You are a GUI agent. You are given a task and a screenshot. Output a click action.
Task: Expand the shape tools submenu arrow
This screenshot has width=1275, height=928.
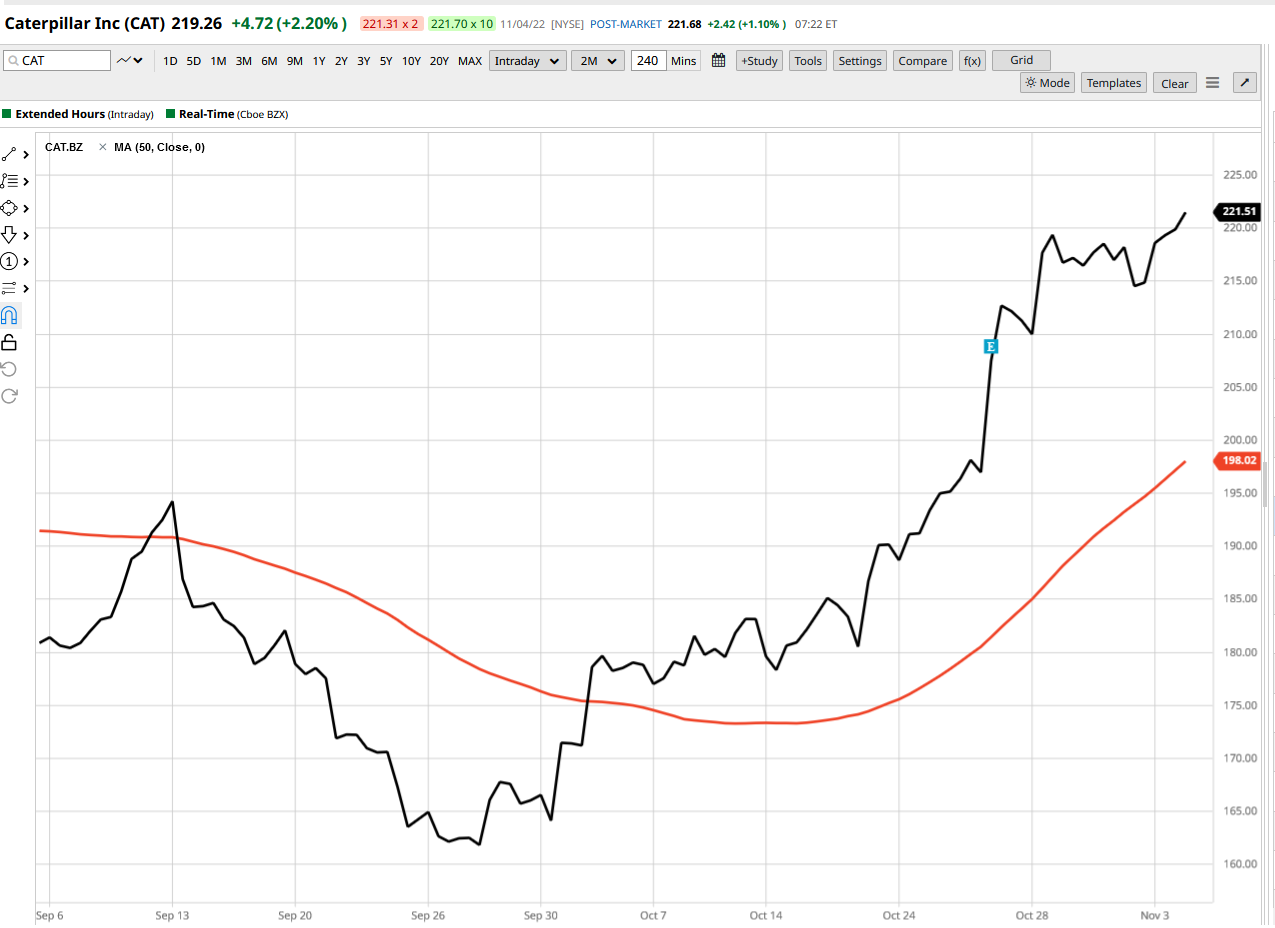coord(26,208)
